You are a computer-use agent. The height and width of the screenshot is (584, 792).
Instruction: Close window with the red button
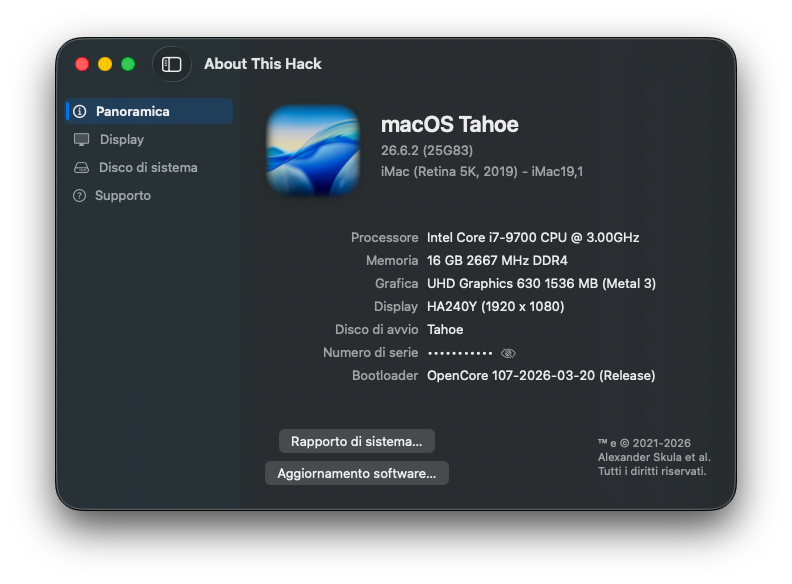[82, 64]
